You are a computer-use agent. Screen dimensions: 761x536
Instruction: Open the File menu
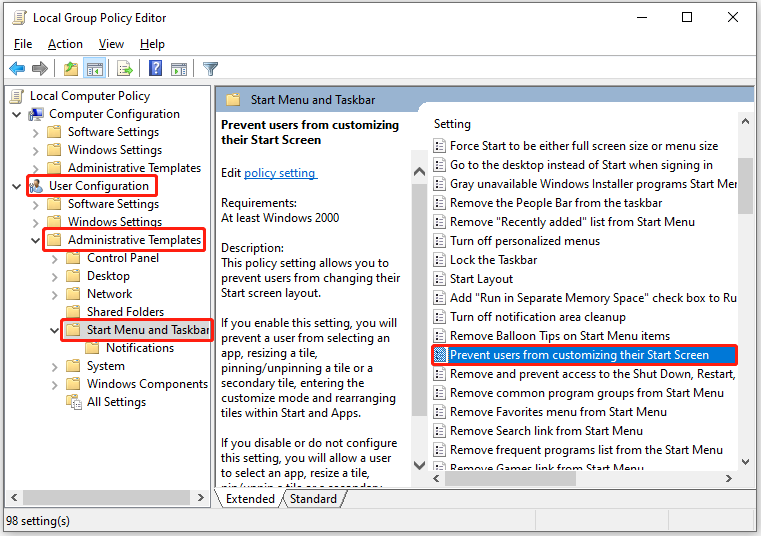pos(23,44)
